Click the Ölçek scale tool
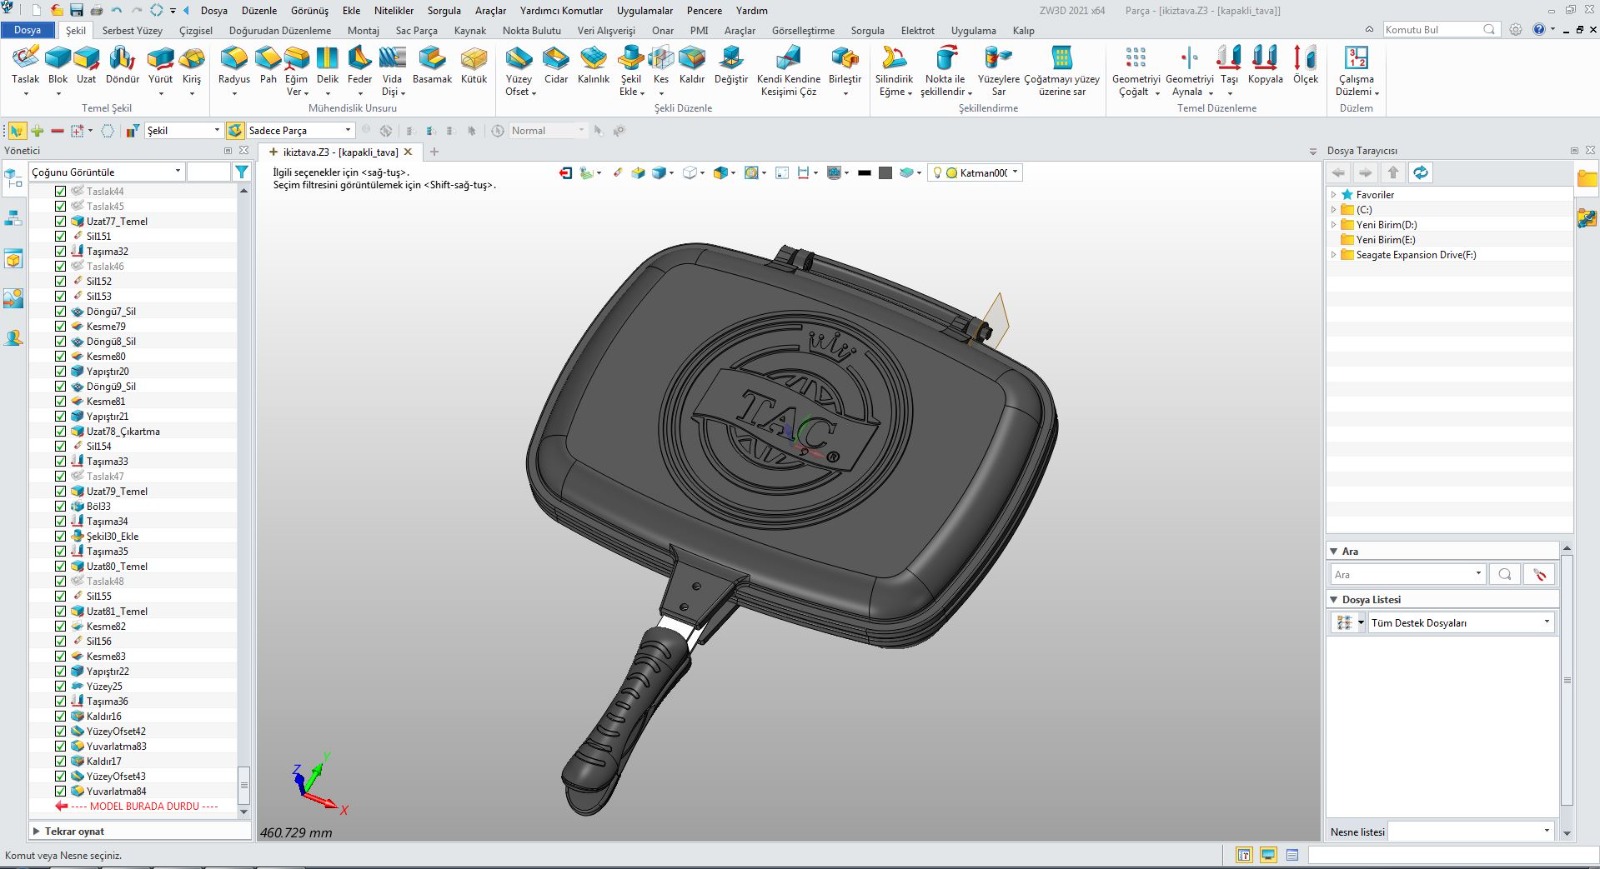This screenshot has height=869, width=1600. pyautogui.click(x=1305, y=65)
